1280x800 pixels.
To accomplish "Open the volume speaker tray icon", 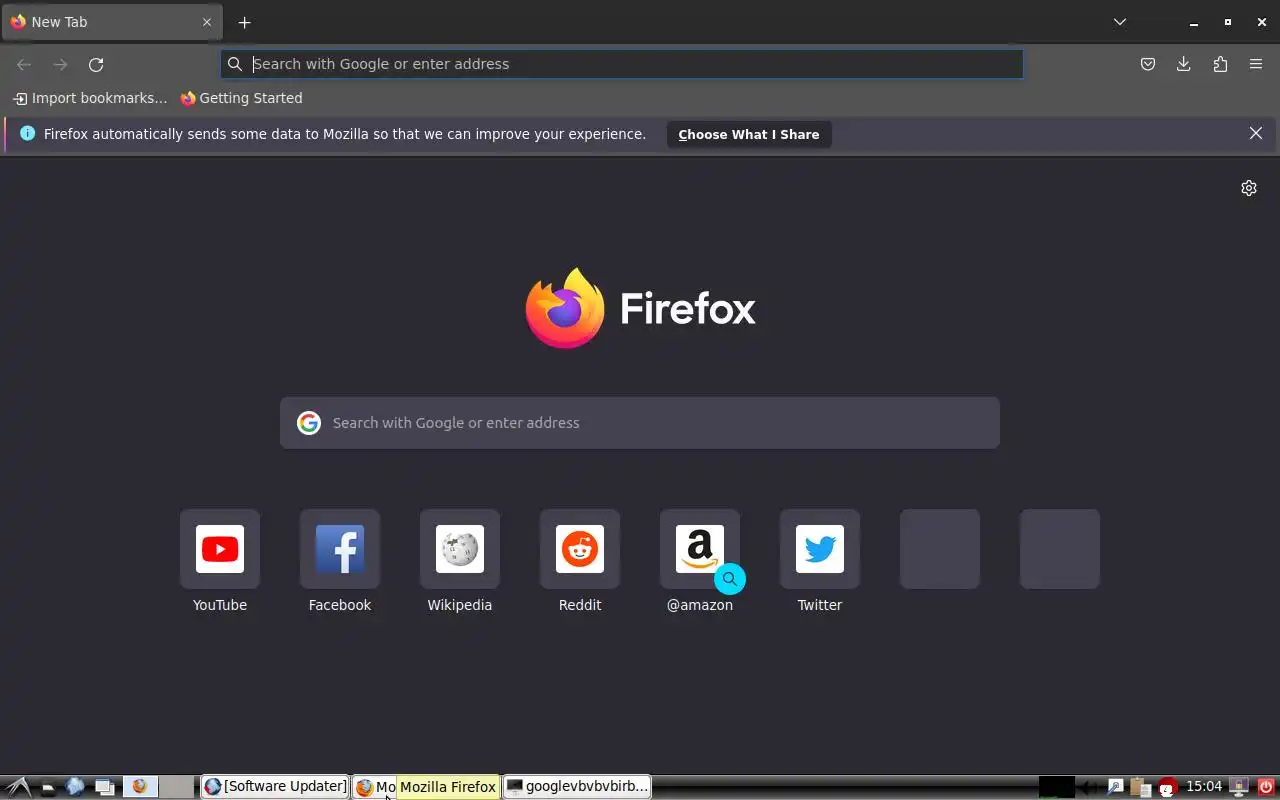I will [1089, 788].
